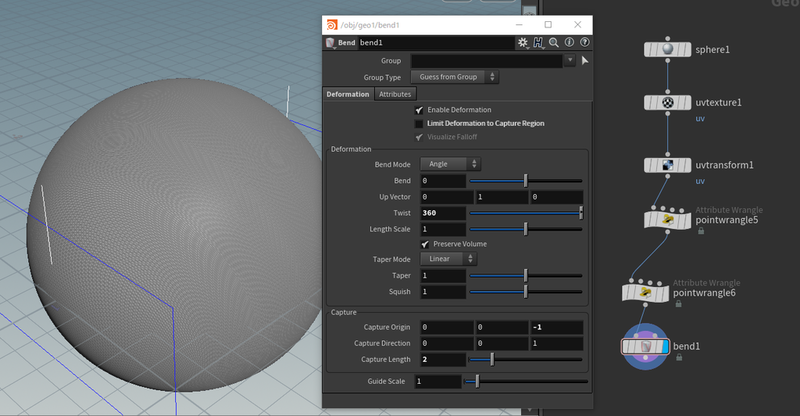Click the Capture Length input field

pyautogui.click(x=443, y=359)
